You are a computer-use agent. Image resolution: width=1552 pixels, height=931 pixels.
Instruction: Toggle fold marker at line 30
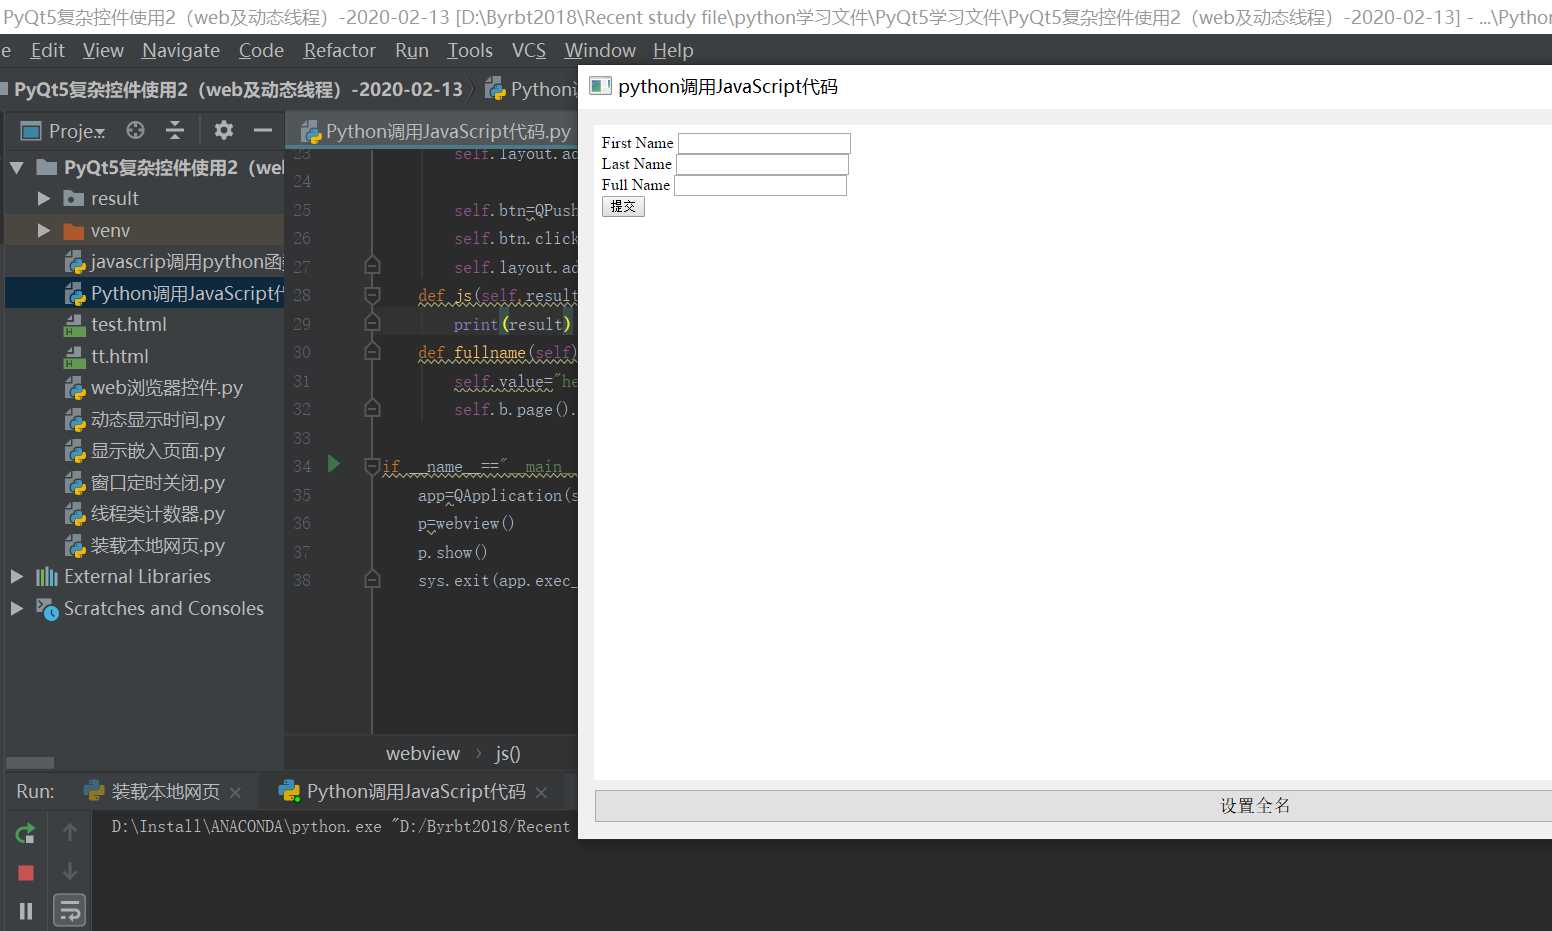click(x=372, y=352)
